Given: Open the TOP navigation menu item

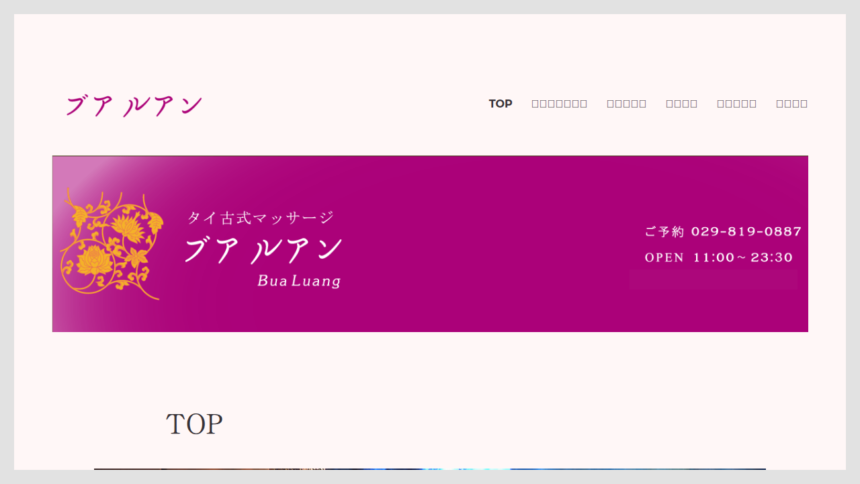Looking at the screenshot, I should coord(500,104).
